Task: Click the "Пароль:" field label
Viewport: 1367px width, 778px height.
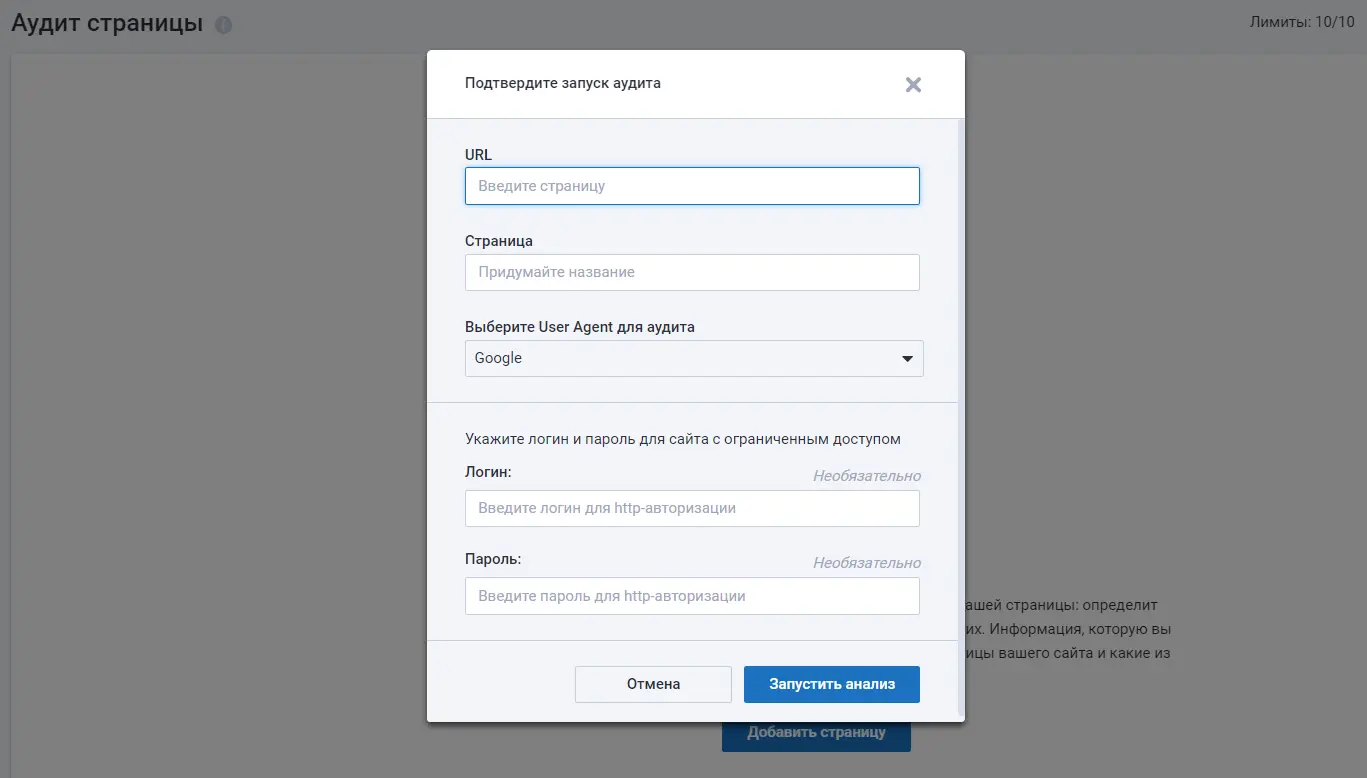Action: pyautogui.click(x=493, y=558)
